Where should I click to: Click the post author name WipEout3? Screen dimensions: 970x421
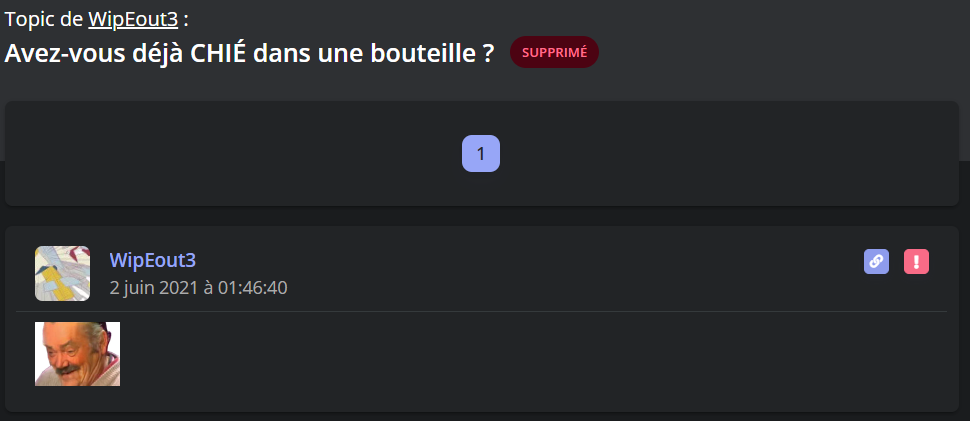point(152,260)
